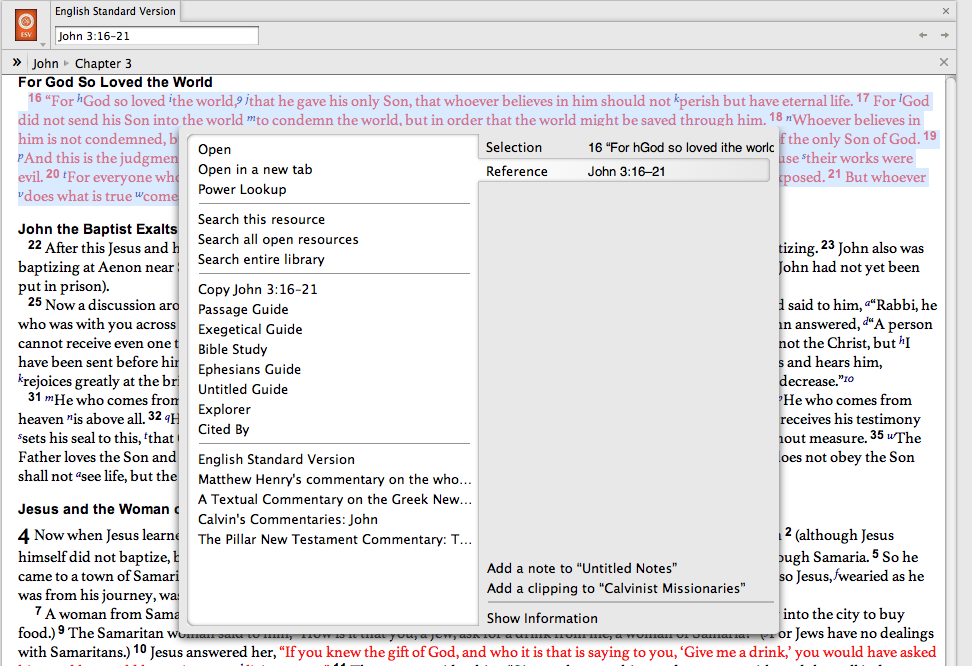This screenshot has height=666, width=972.
Task: Launch Bible Study menu item
Action: [x=232, y=349]
